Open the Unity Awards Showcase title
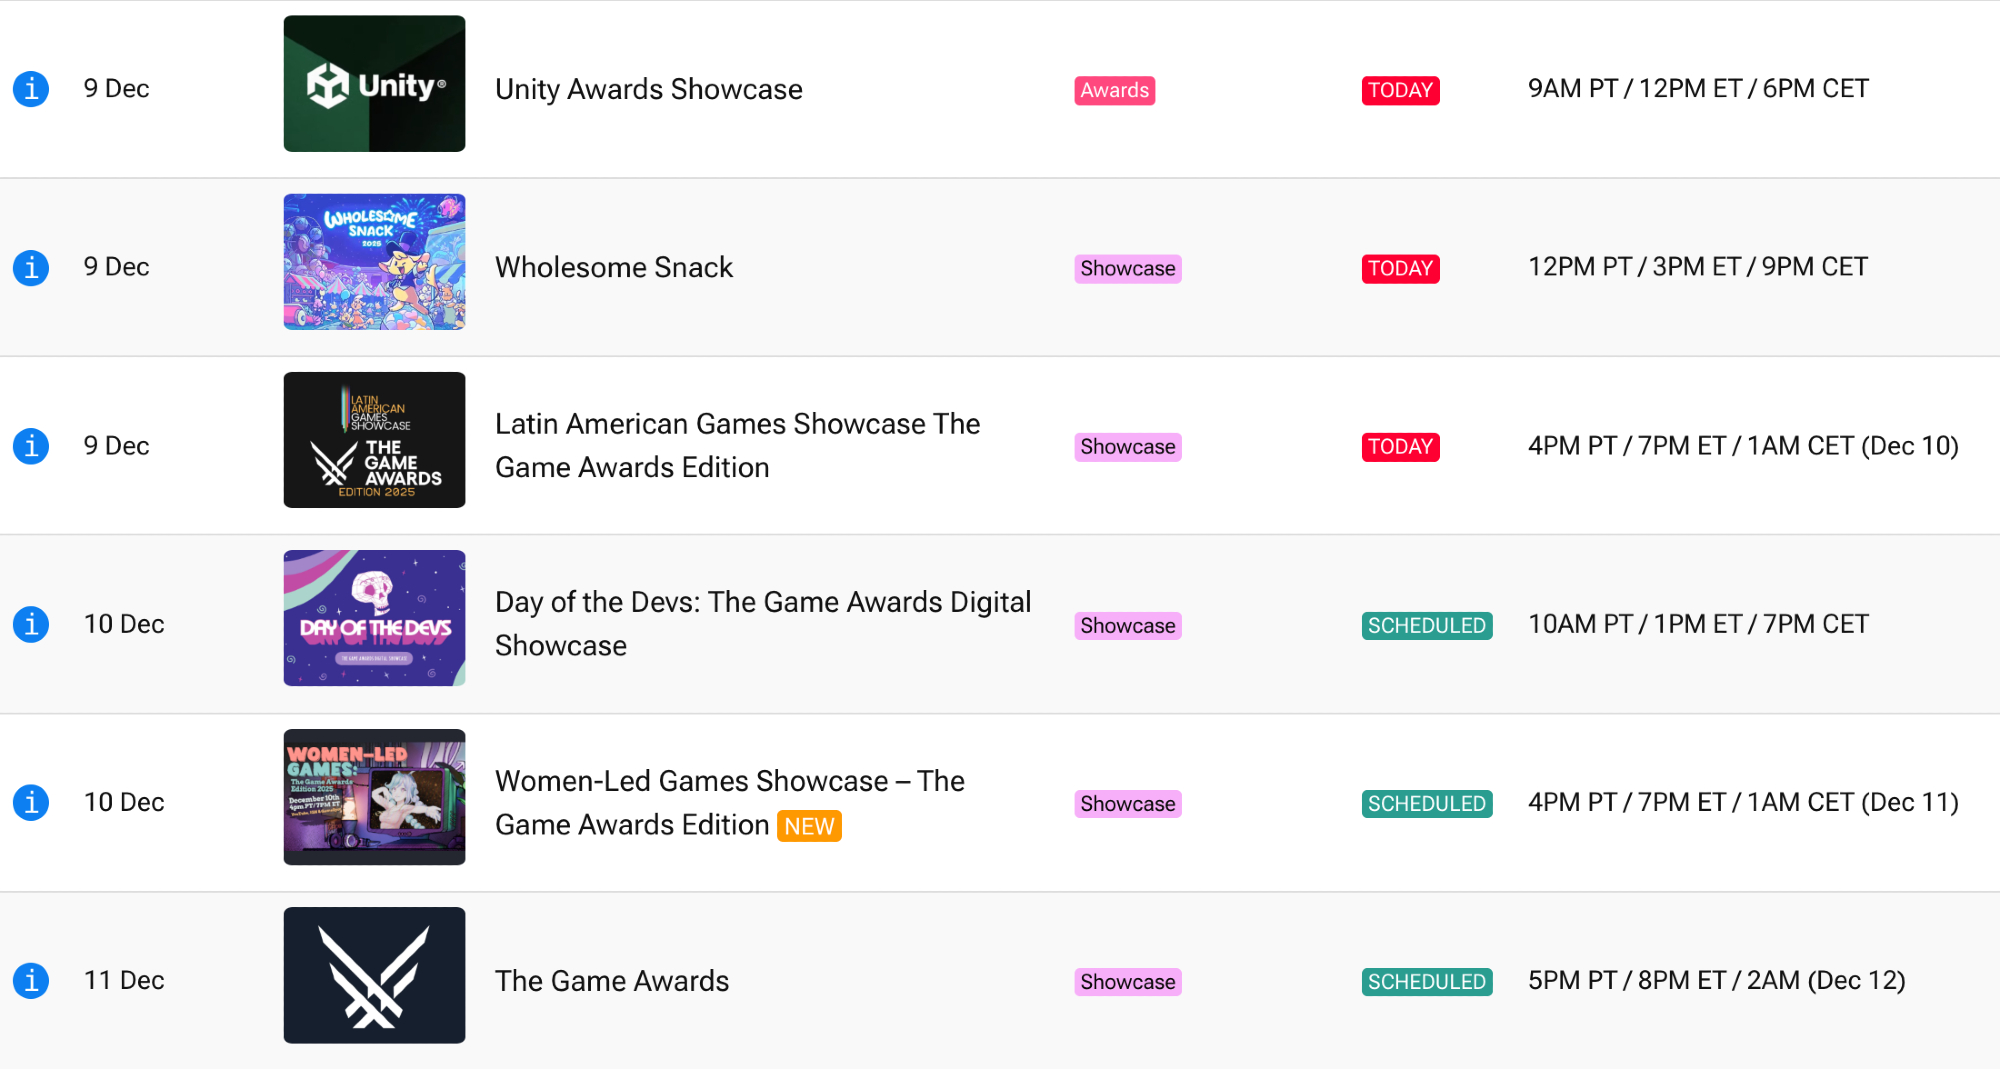 click(648, 89)
